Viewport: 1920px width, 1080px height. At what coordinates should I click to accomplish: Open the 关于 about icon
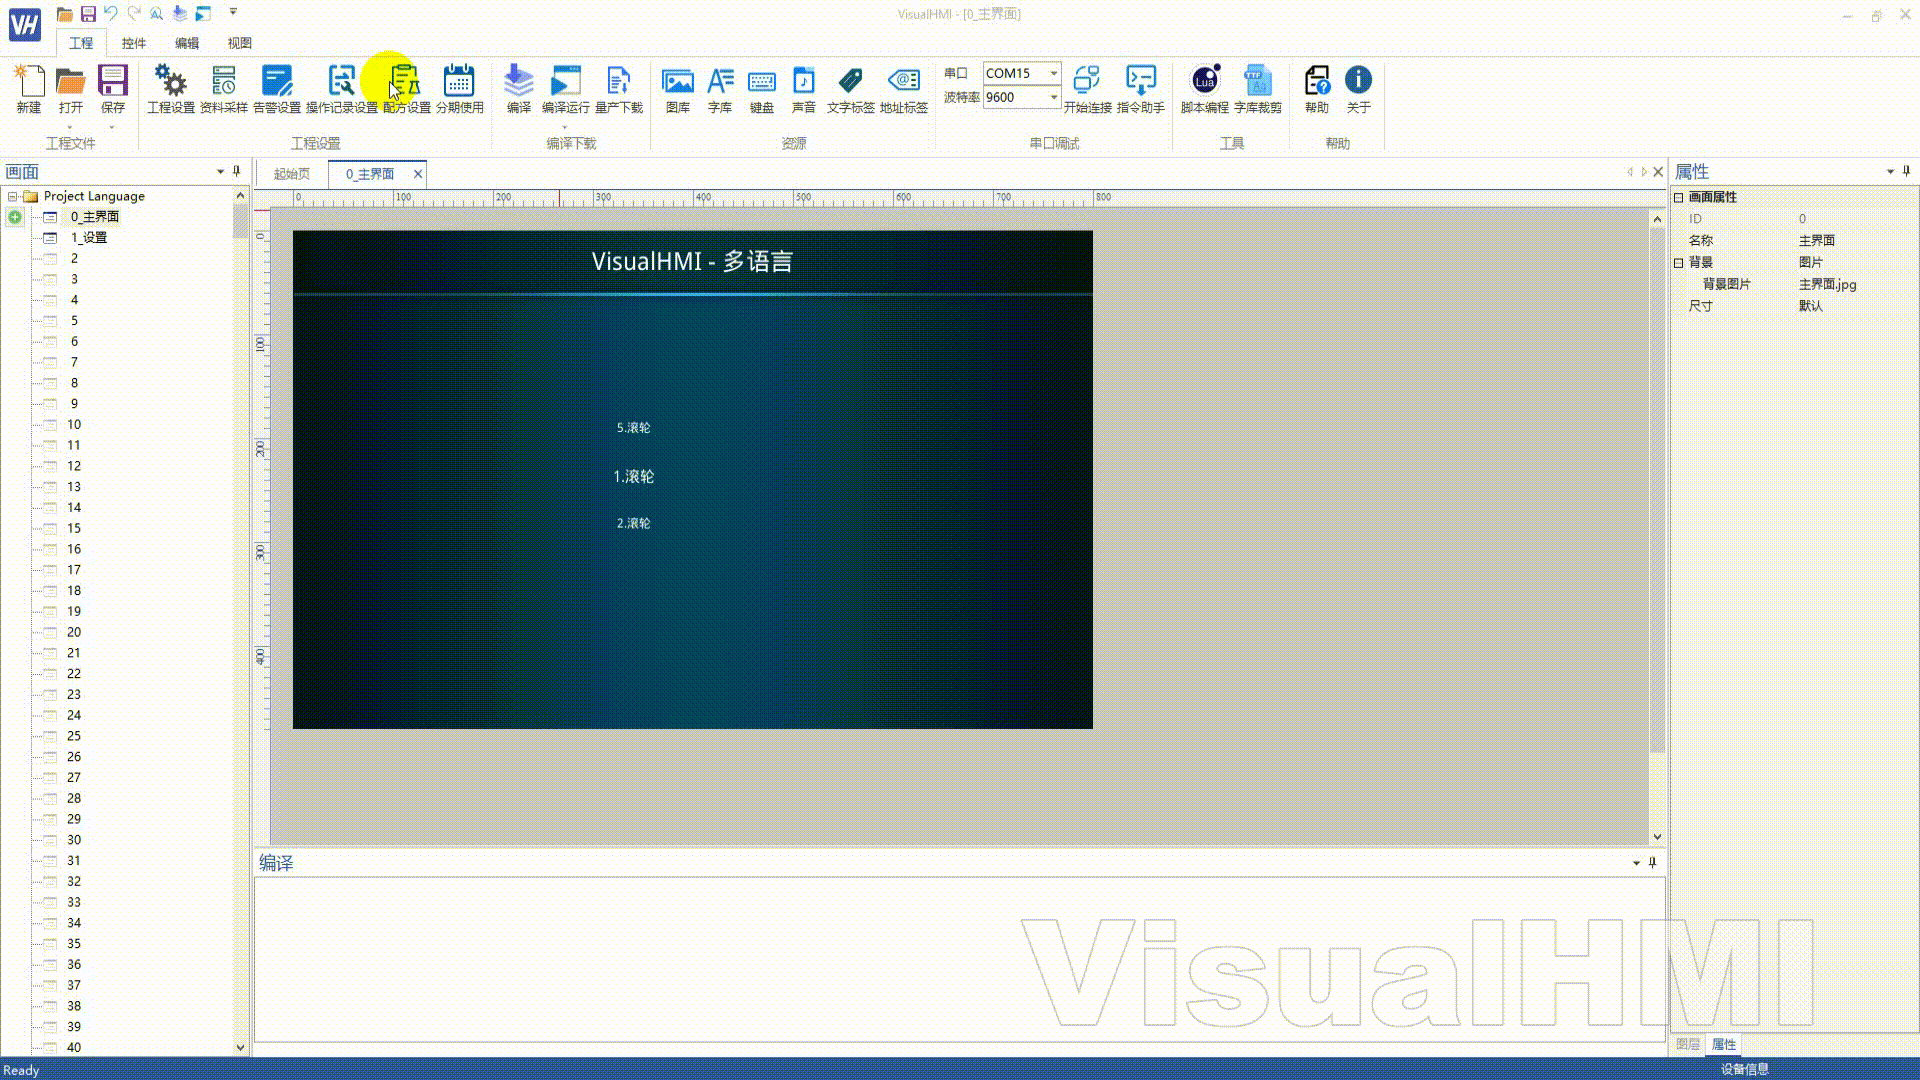pos(1358,89)
